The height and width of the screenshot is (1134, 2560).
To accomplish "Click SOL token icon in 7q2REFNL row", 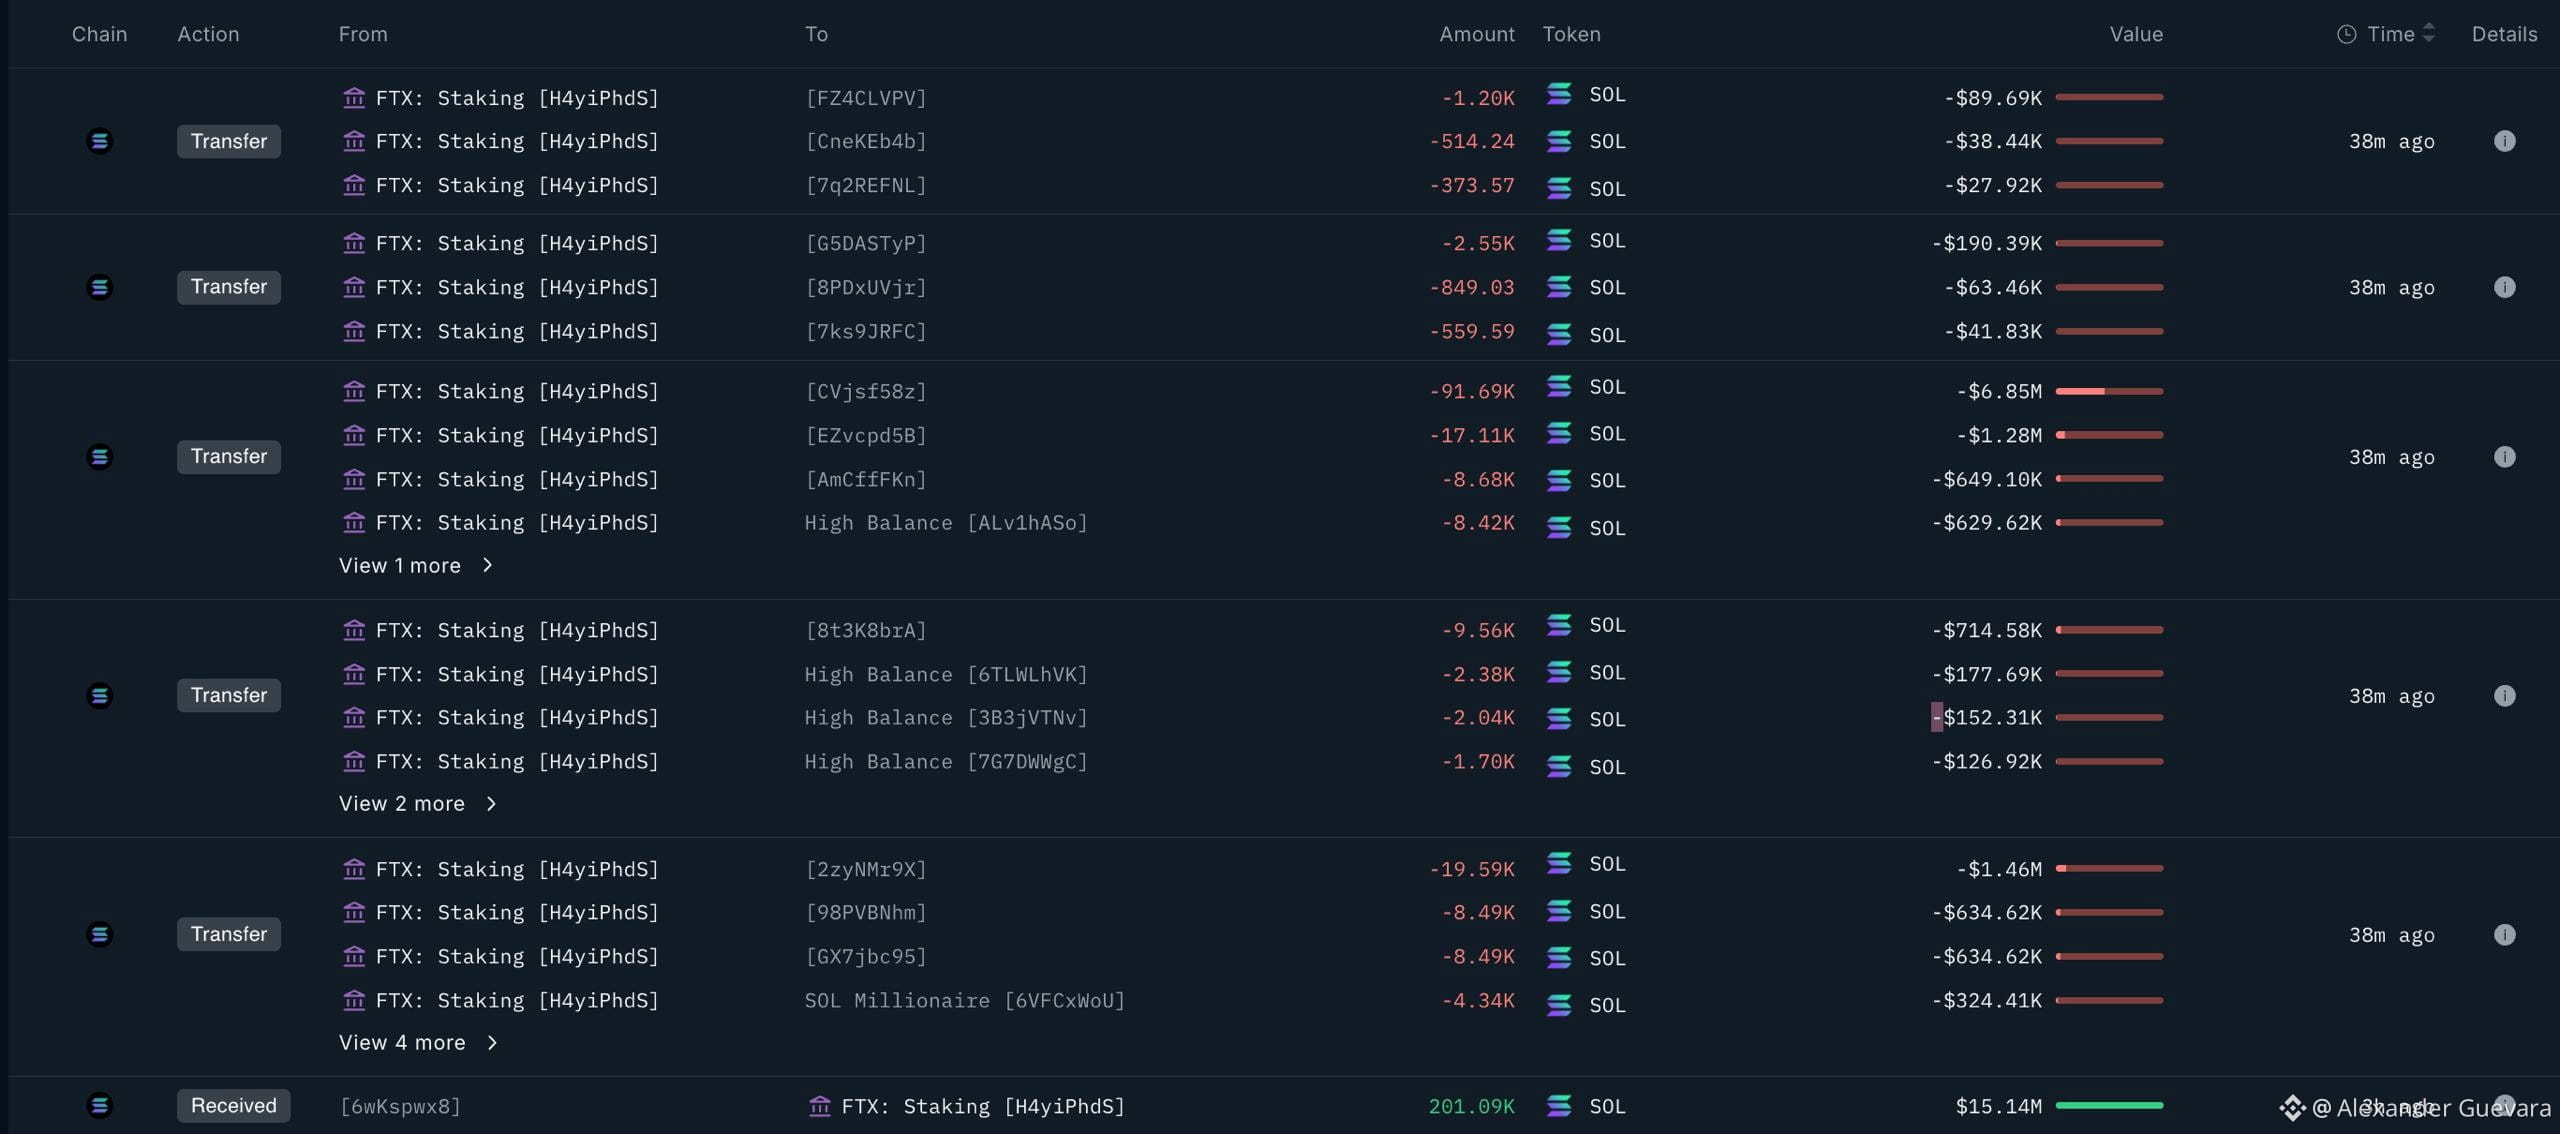I will 1559,188.
